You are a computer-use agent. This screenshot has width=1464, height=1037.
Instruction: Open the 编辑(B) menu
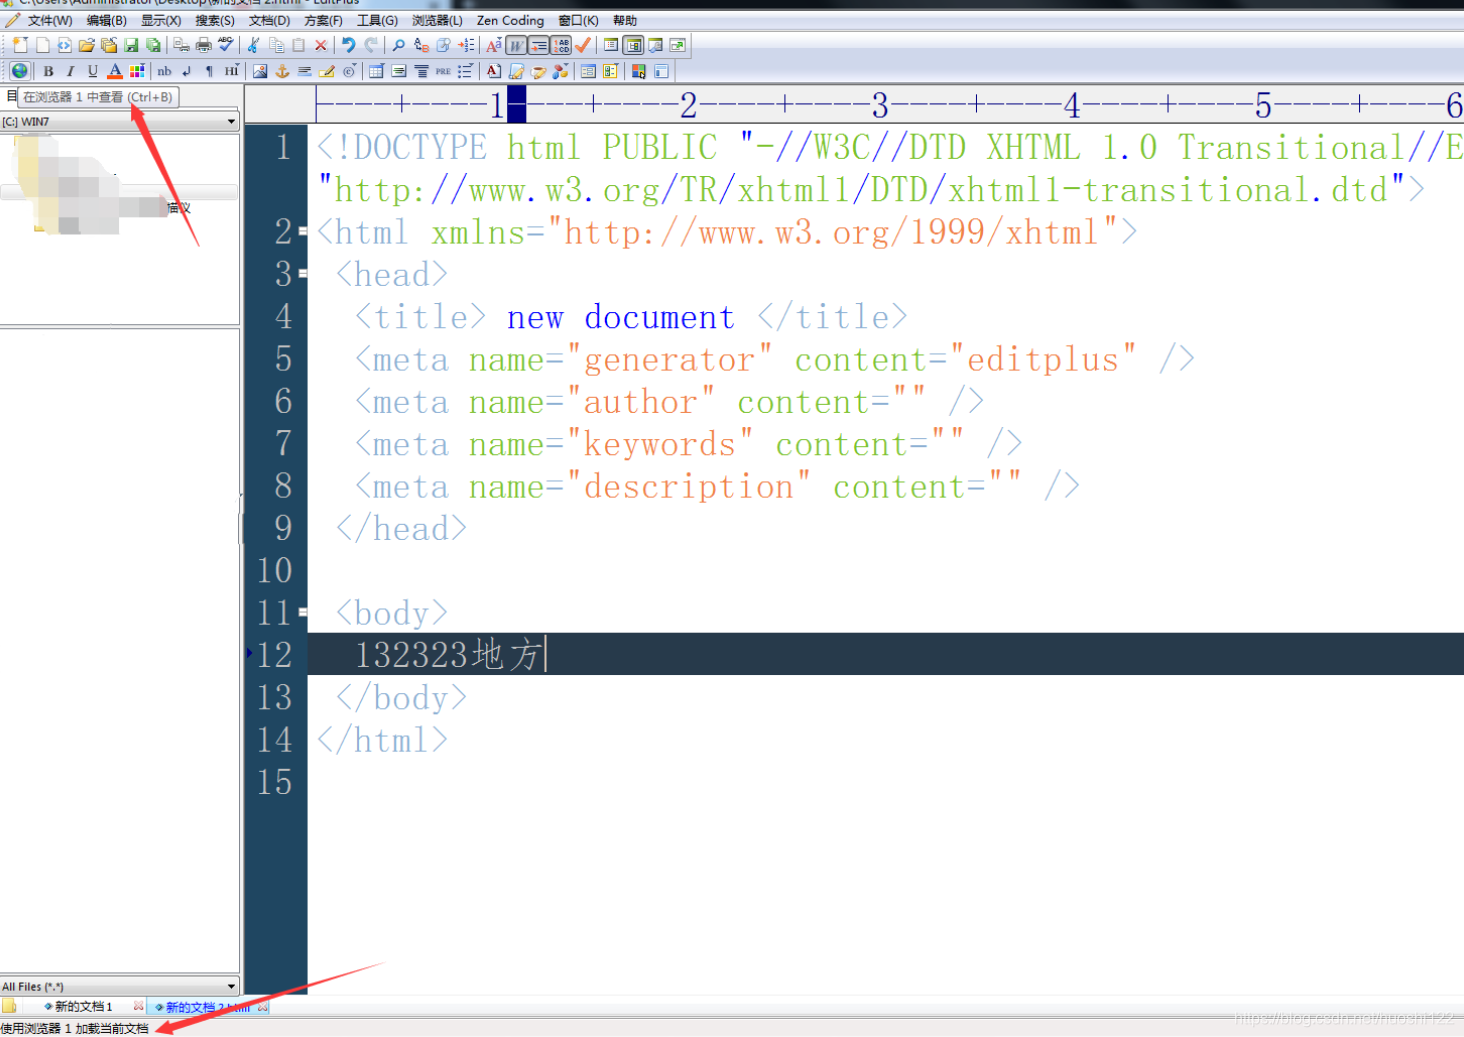point(107,20)
